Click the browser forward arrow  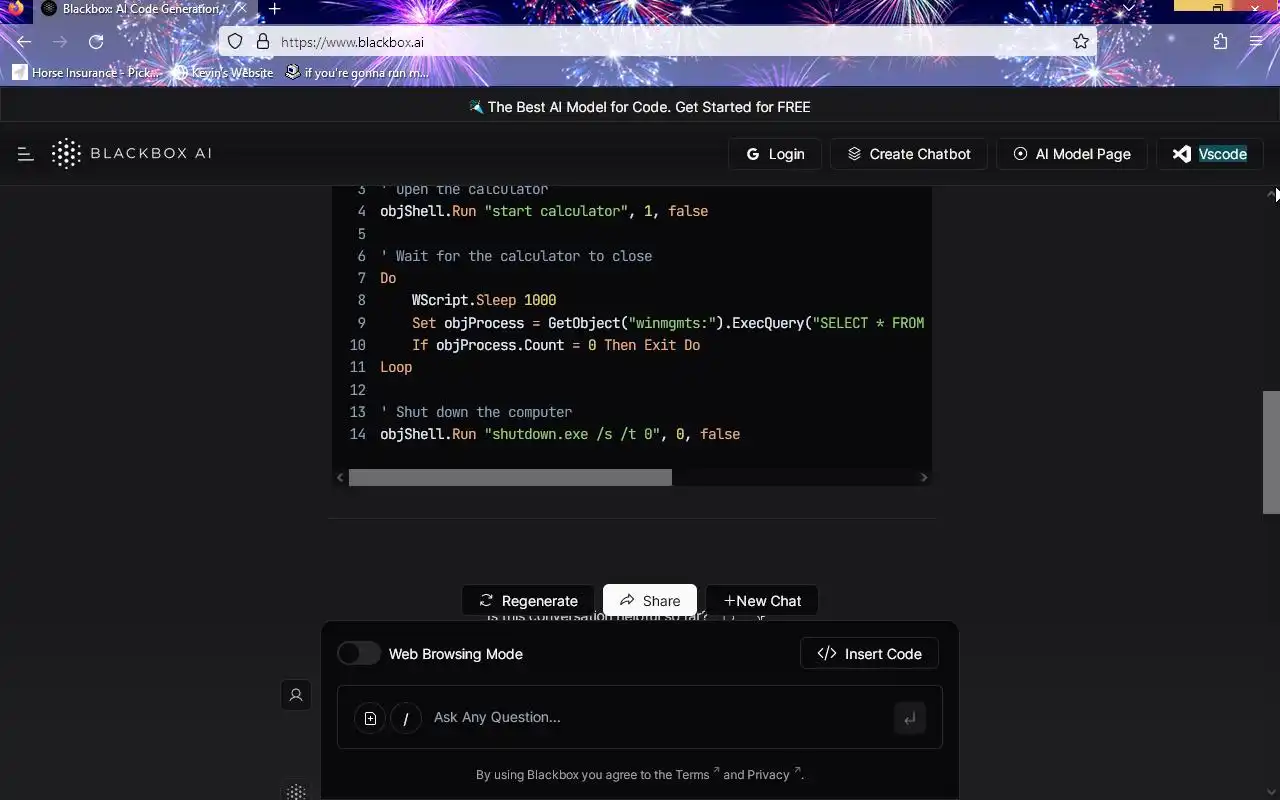click(x=60, y=41)
